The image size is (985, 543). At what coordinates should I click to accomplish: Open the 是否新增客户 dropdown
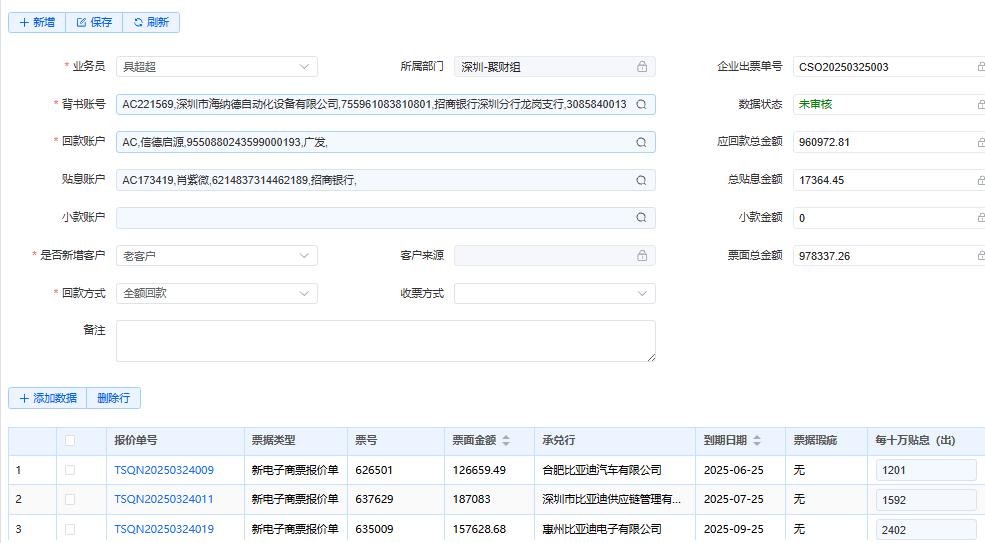tap(217, 256)
